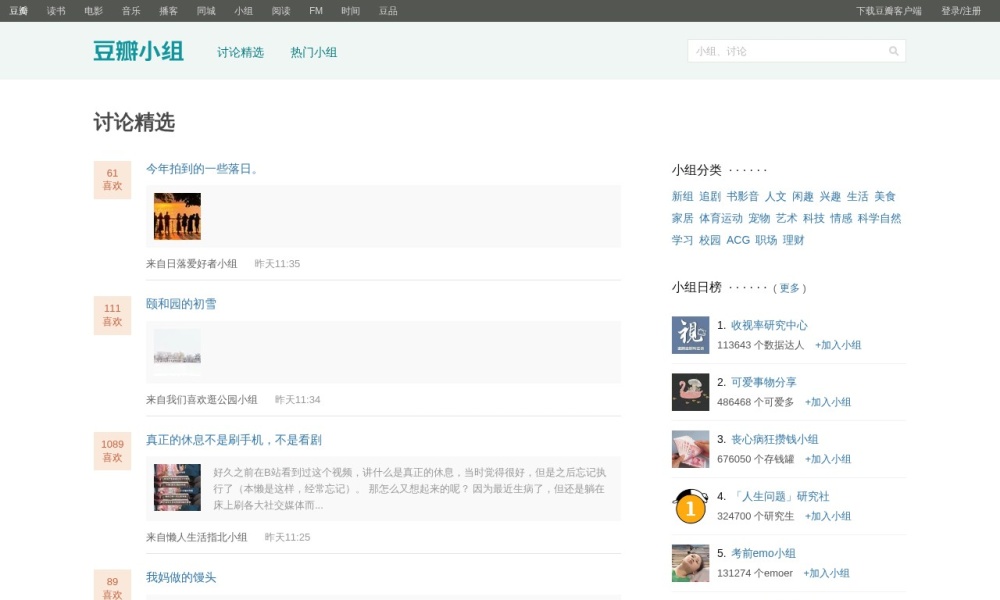Screen dimensions: 1000x600
Task: Click the 考前emo小组 group avatar
Action: coord(690,563)
